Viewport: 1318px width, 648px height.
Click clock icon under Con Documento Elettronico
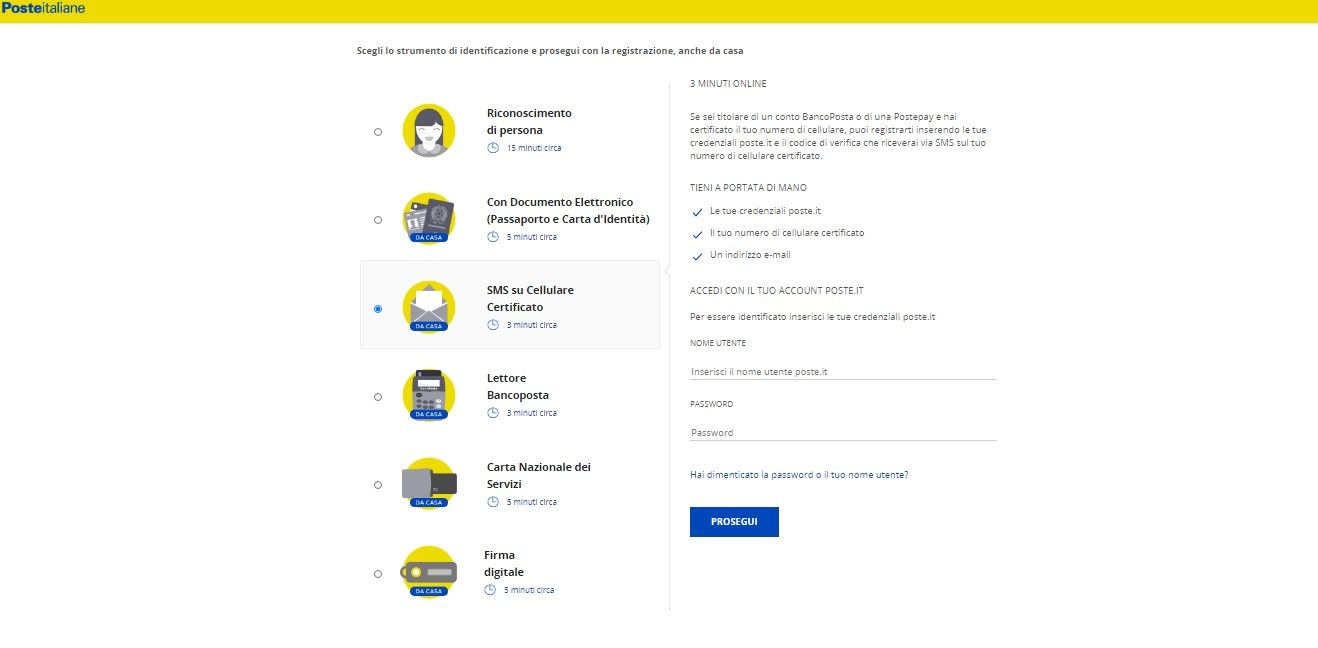[493, 237]
